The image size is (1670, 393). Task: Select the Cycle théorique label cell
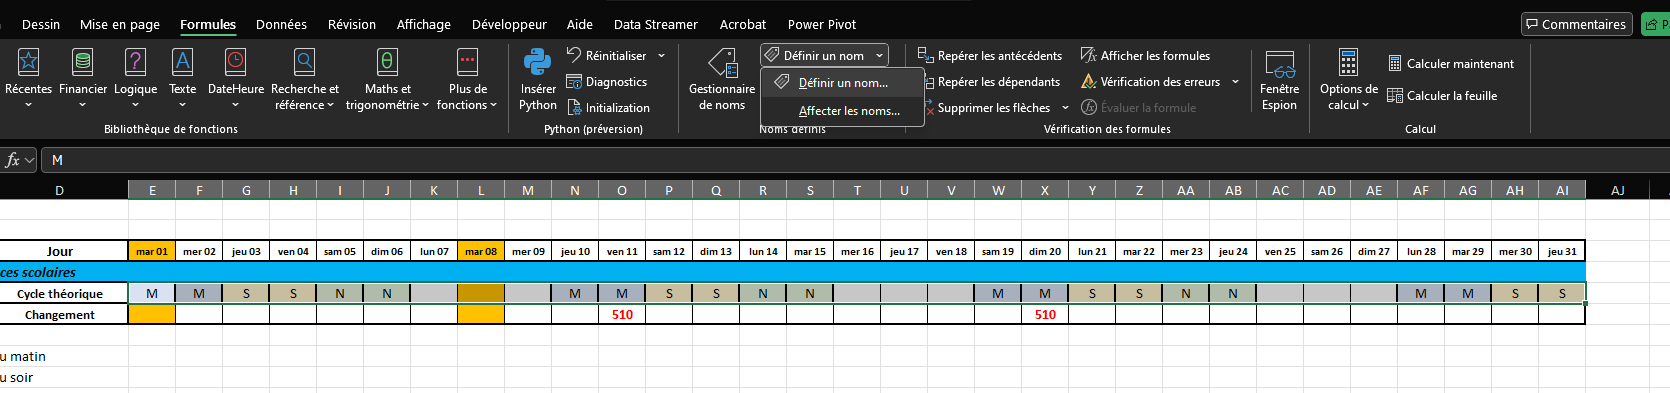coord(60,293)
